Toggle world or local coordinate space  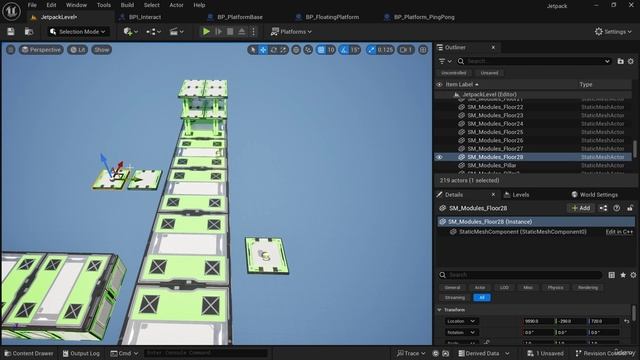click(x=296, y=50)
